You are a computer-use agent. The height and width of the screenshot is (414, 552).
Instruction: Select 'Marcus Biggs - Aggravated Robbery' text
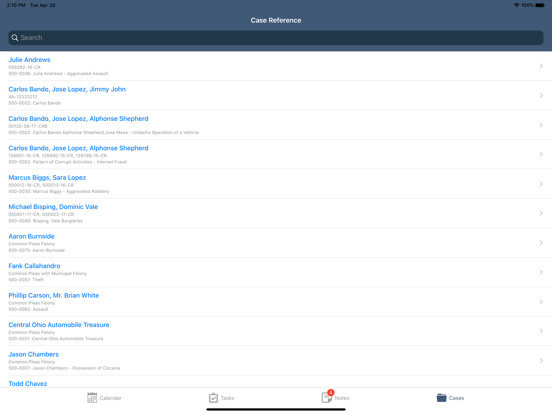(71, 192)
